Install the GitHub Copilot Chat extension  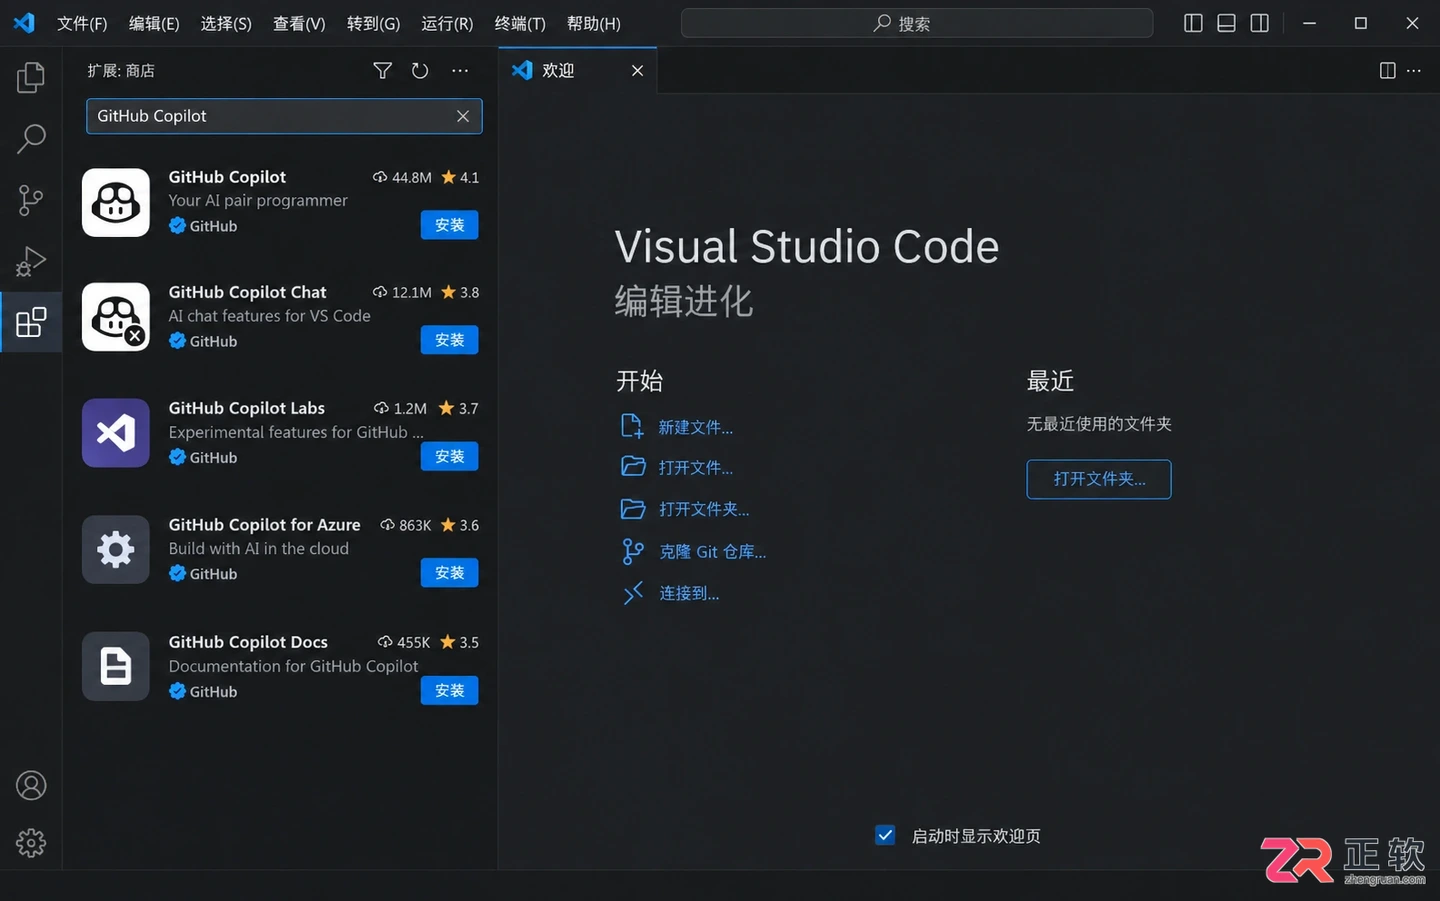click(x=449, y=340)
